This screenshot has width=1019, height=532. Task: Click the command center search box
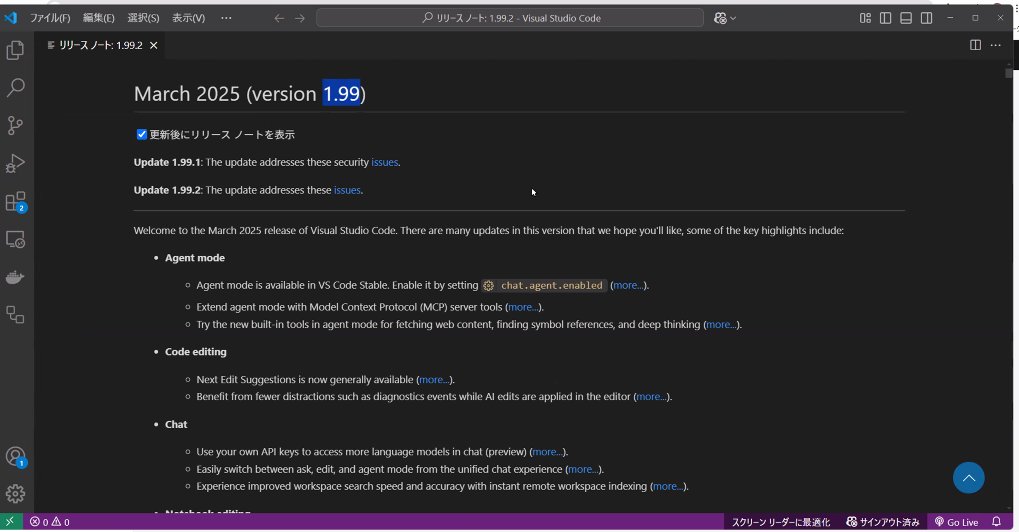pos(510,18)
